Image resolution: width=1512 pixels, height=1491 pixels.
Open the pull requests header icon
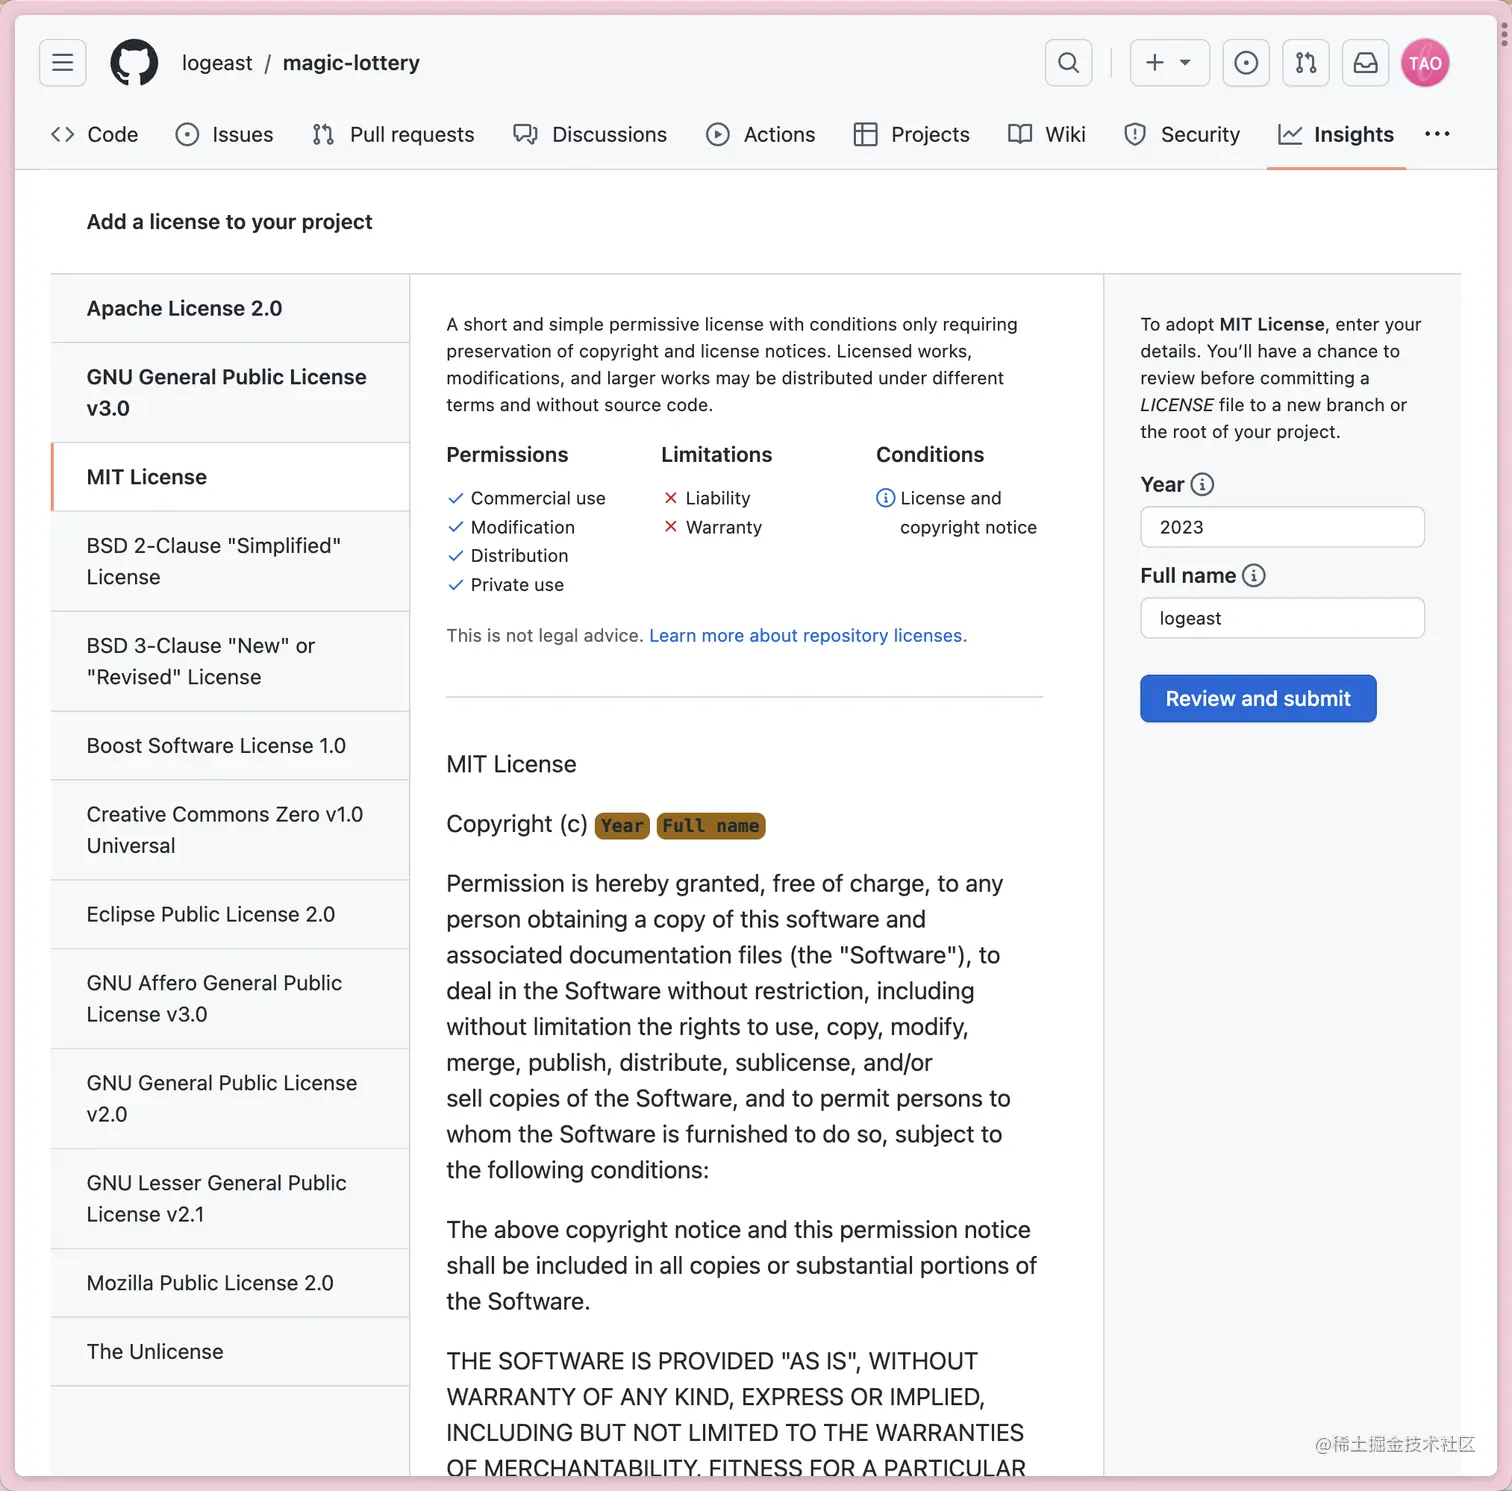tap(1306, 63)
